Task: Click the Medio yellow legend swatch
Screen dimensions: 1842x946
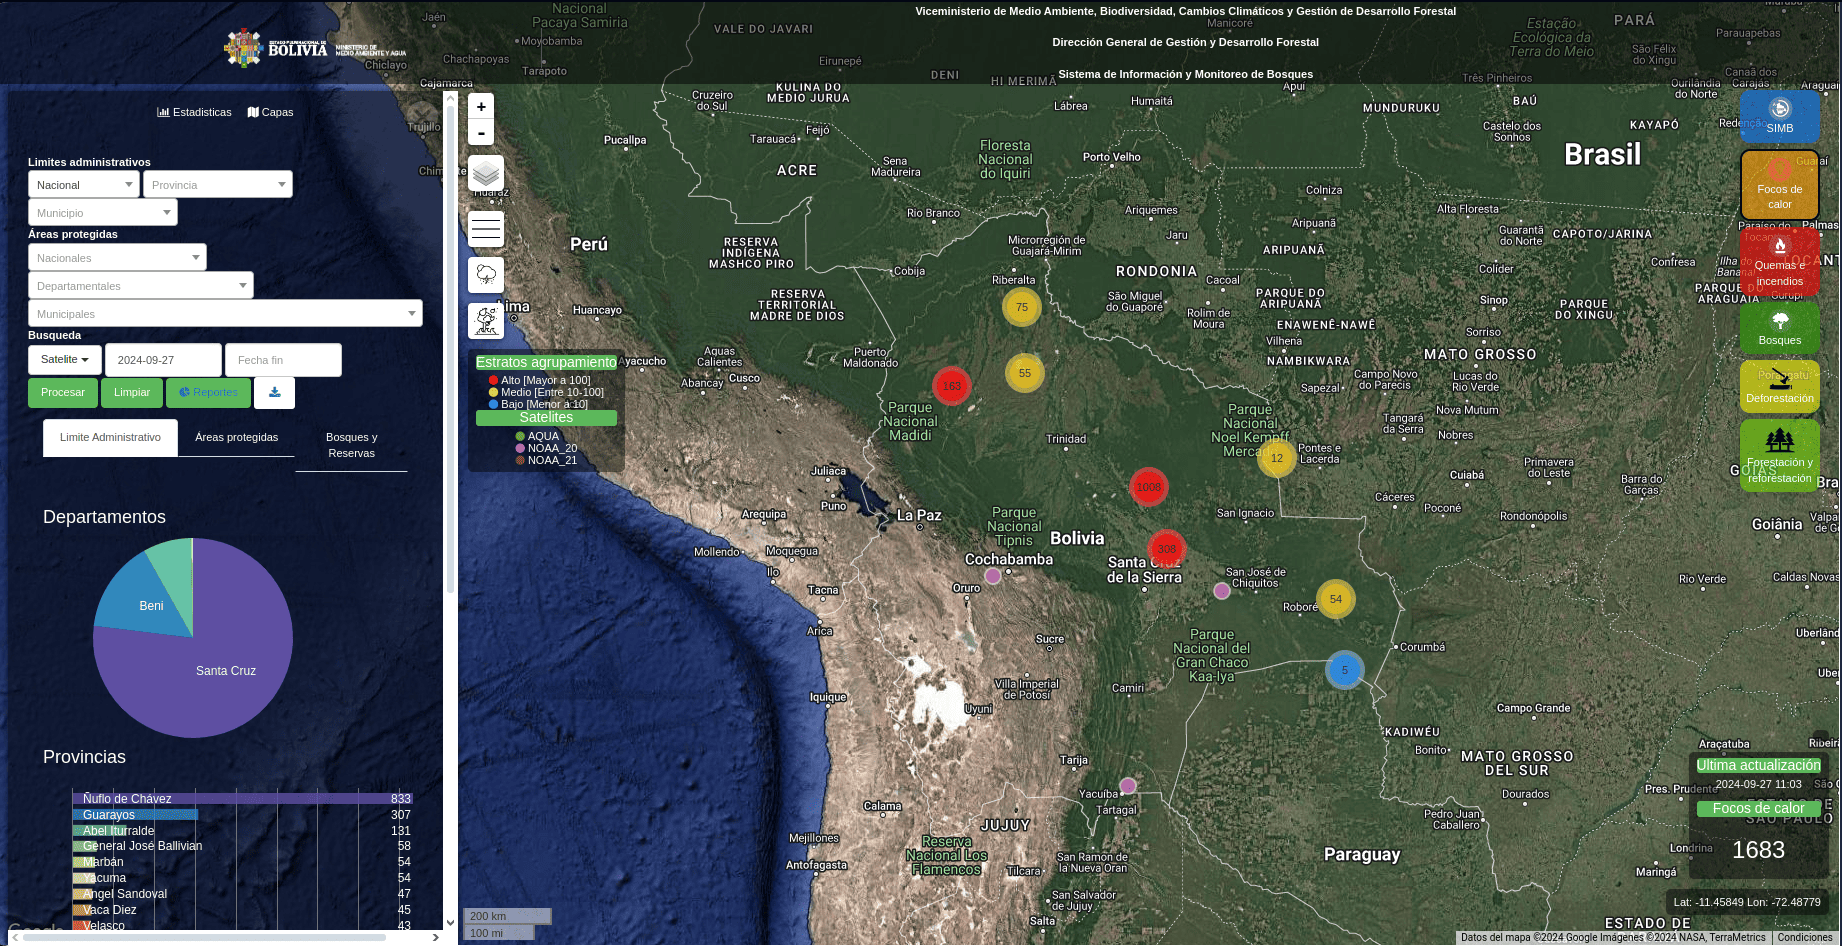Action: coord(493,392)
